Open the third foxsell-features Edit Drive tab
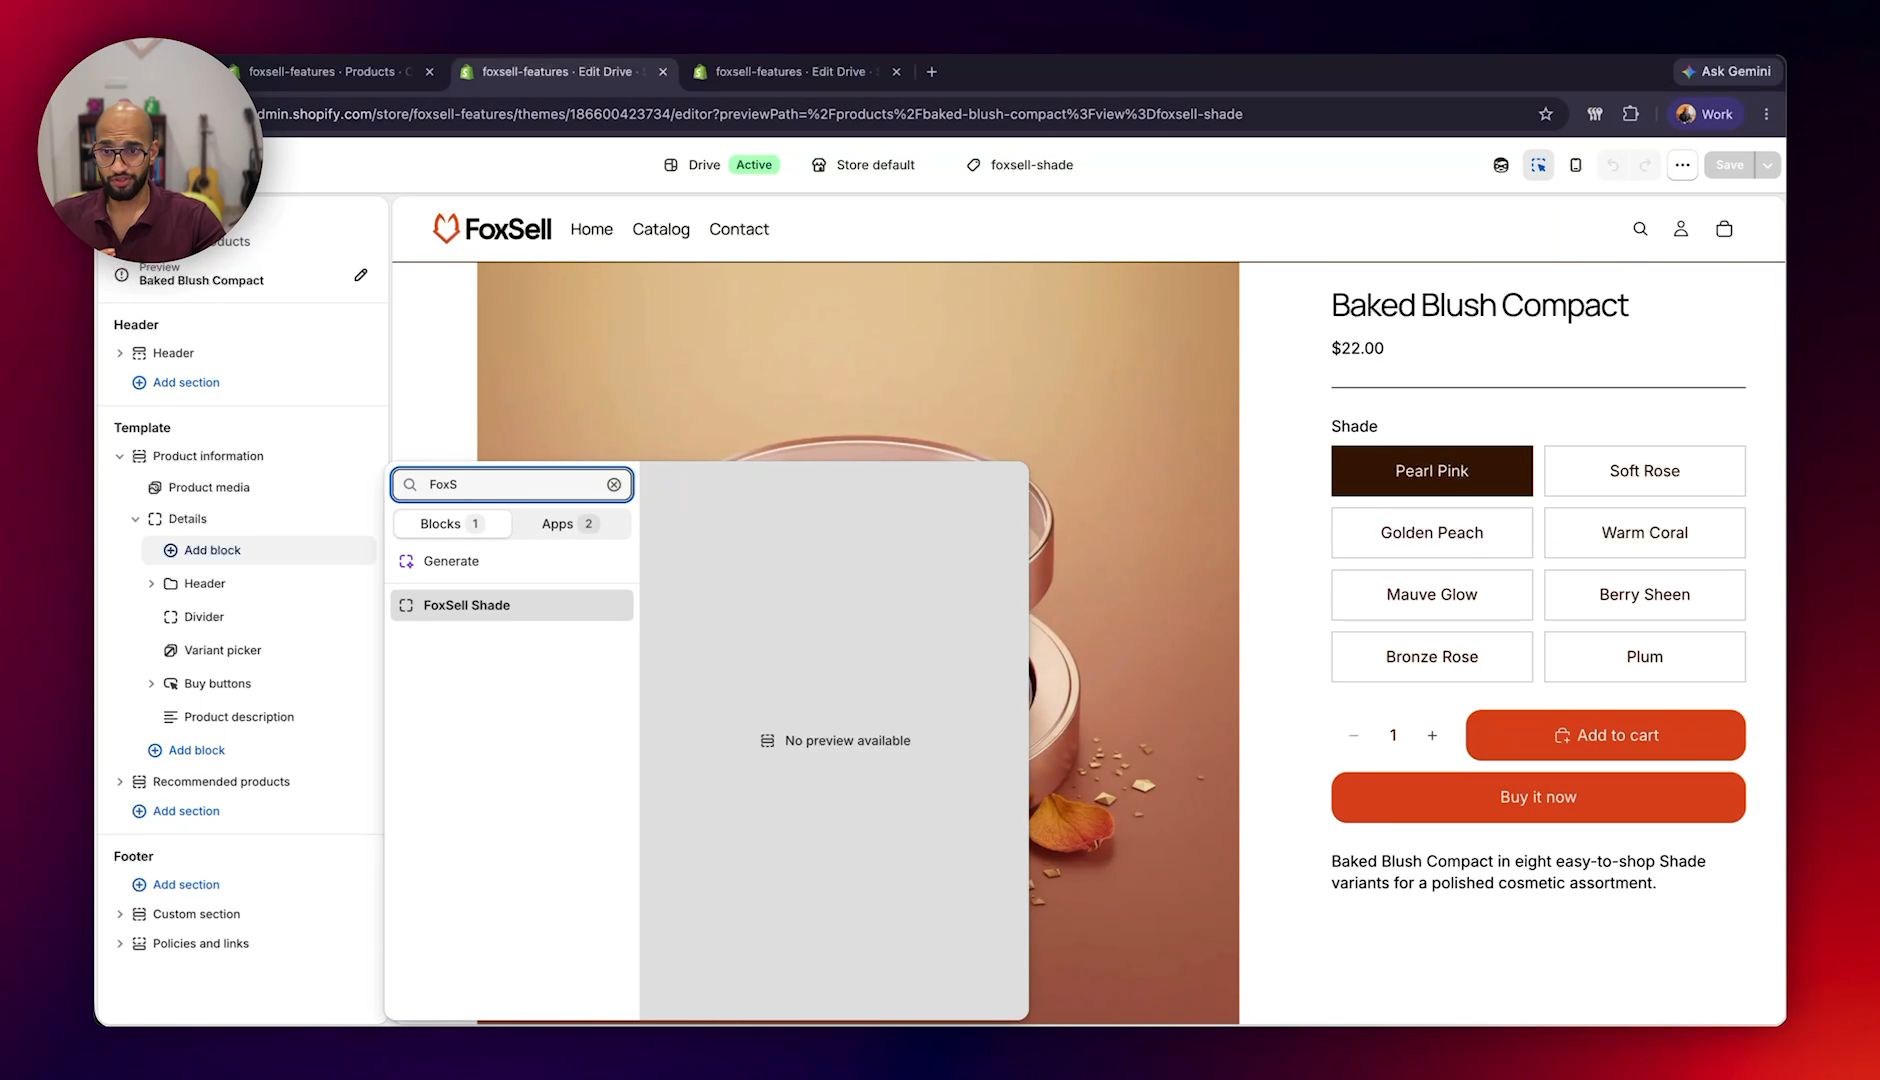Image resolution: width=1880 pixels, height=1080 pixels. click(797, 72)
